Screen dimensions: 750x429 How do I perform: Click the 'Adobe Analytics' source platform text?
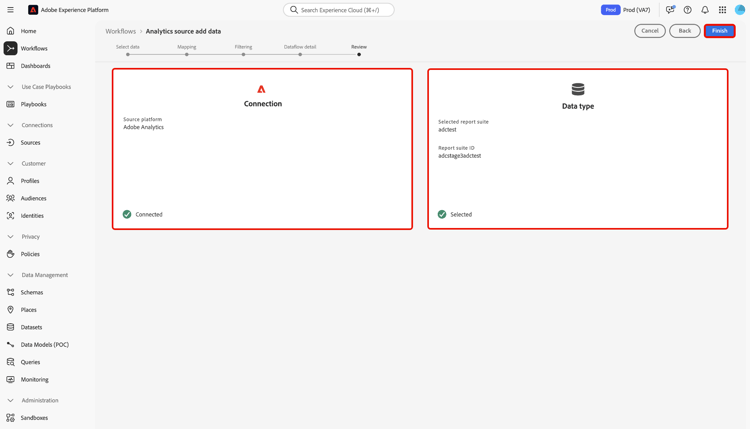click(x=143, y=127)
